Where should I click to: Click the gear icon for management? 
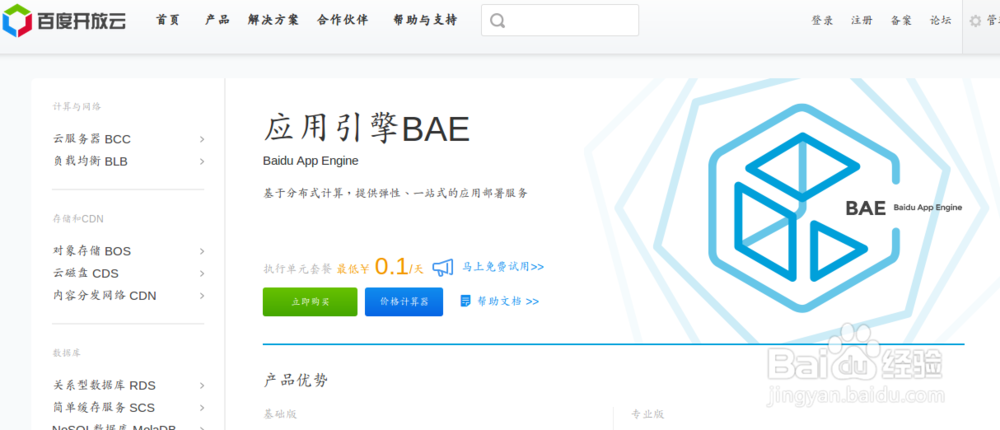(975, 21)
